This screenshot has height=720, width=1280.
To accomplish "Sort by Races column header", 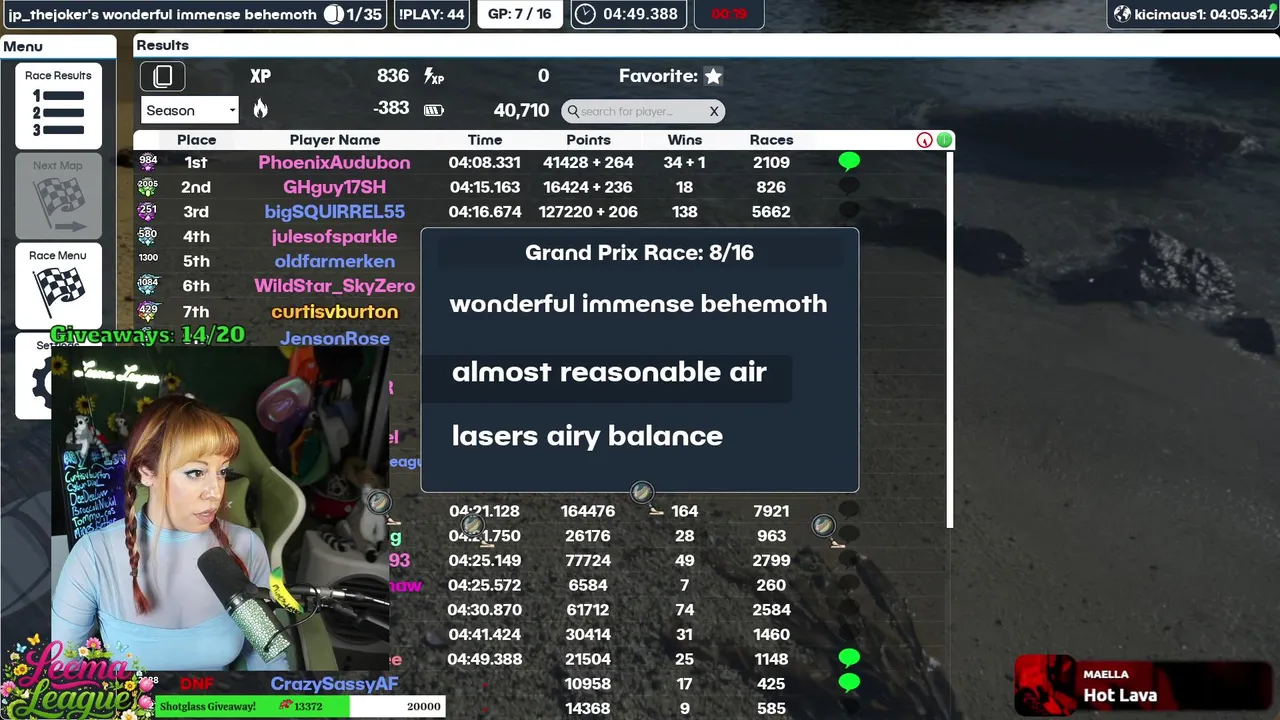I will (x=771, y=140).
